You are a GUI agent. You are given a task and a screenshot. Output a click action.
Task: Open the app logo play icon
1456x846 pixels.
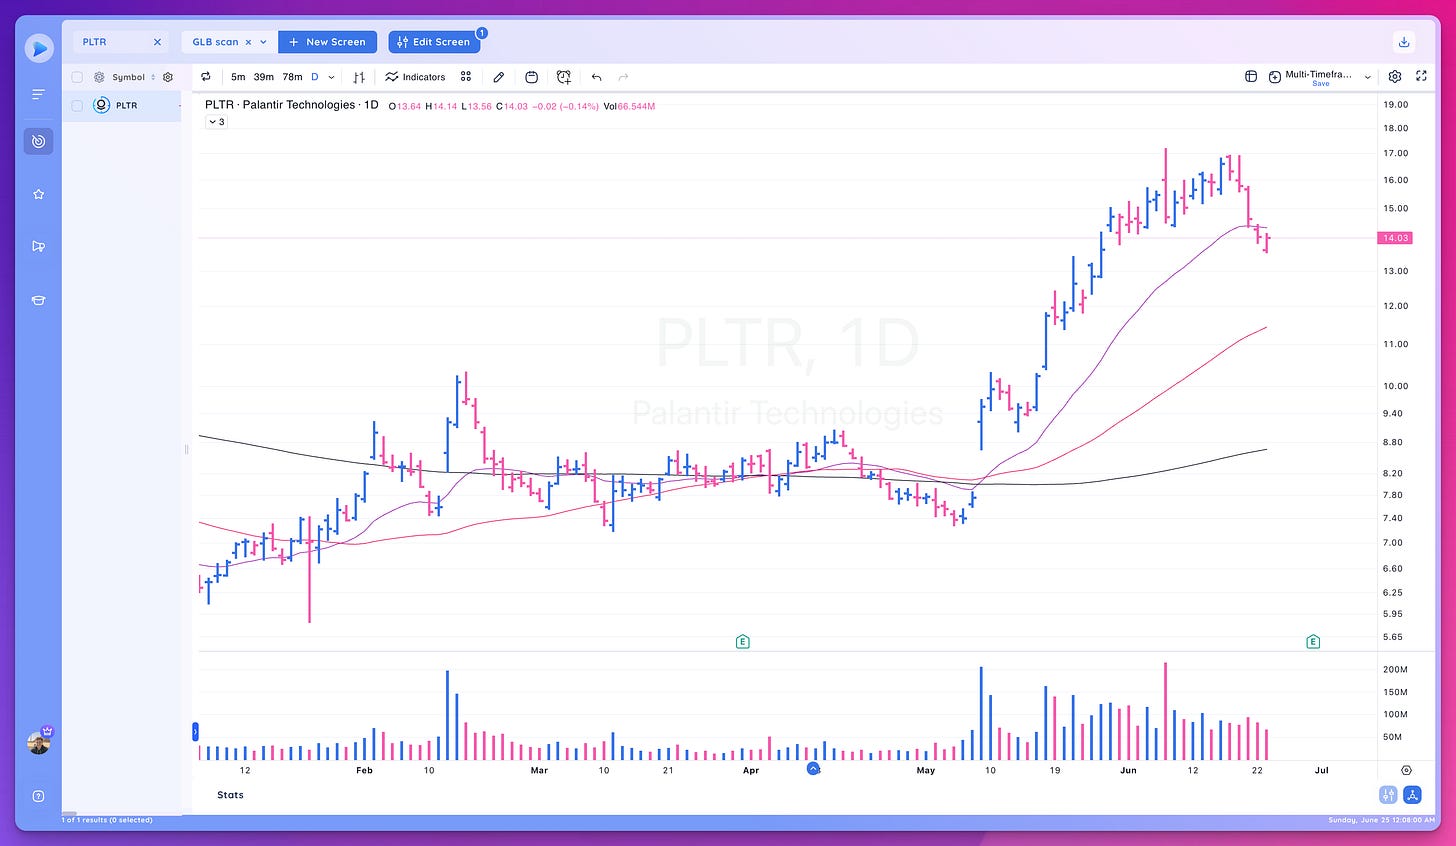click(38, 47)
